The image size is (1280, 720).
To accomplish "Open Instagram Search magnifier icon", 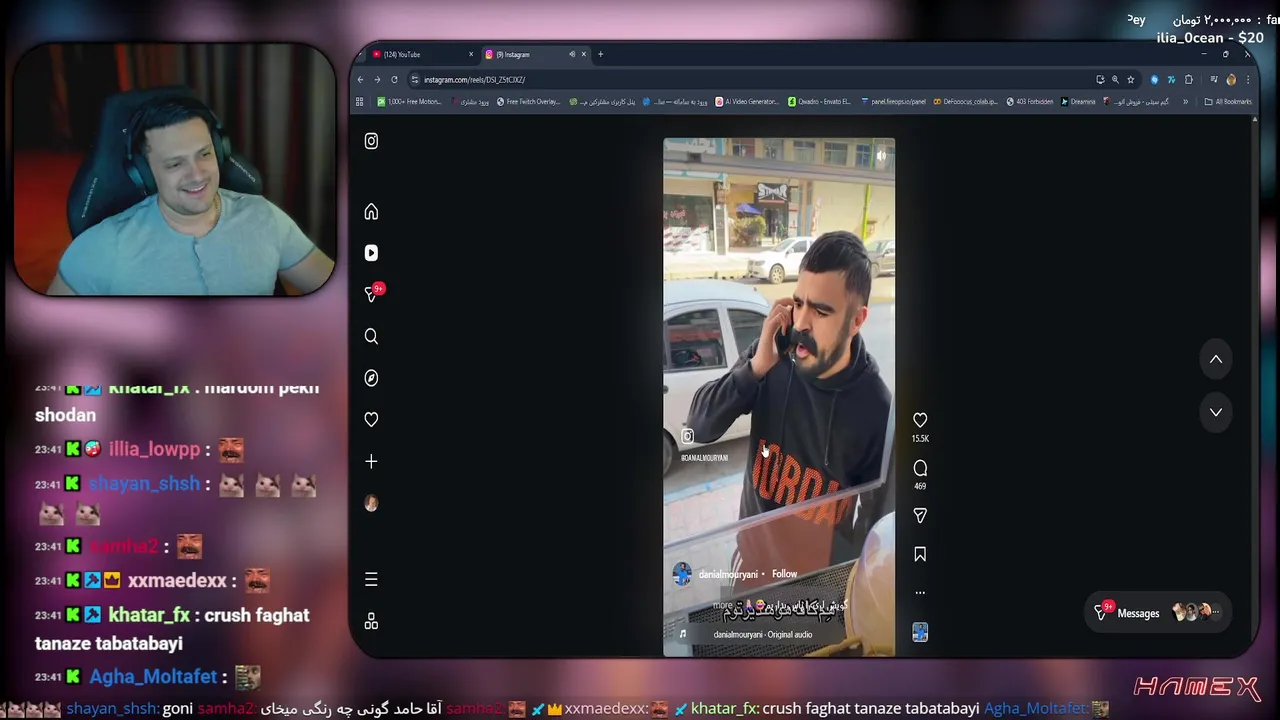I will click(371, 336).
